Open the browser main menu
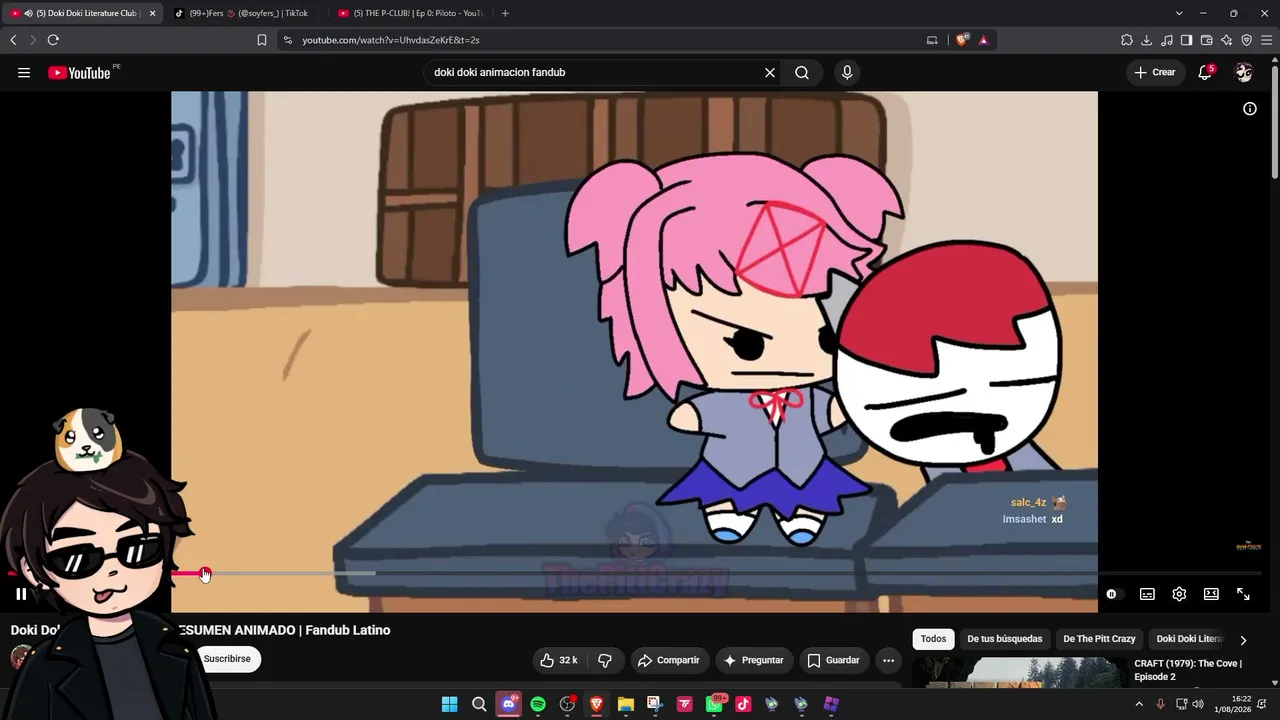 [1267, 40]
